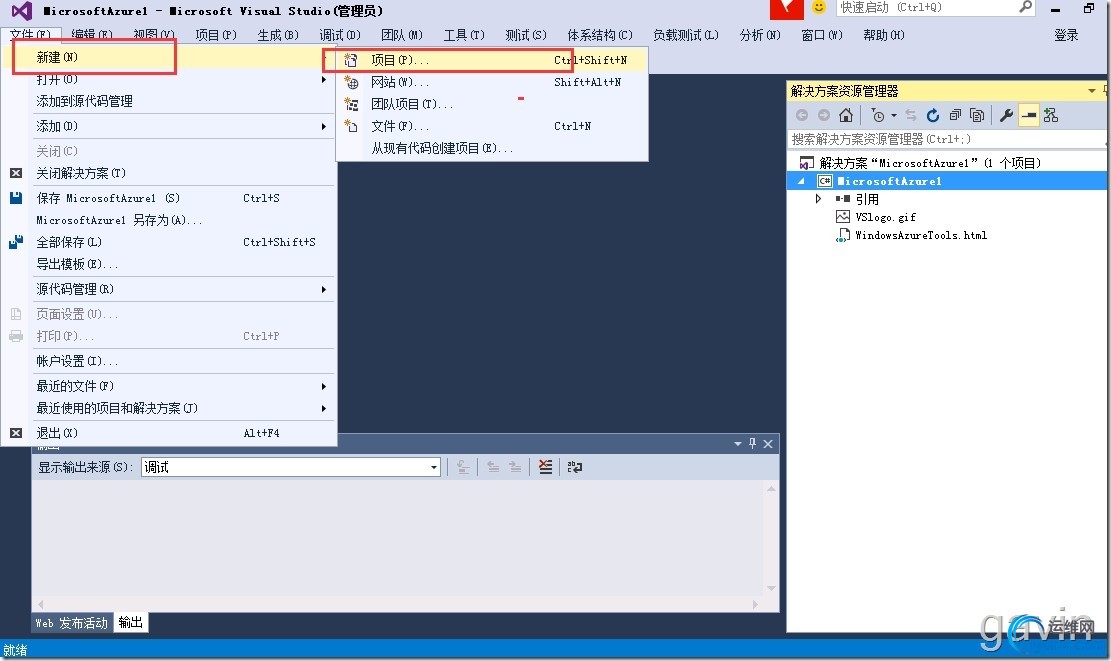Focus the Solution Explorer search box
Screen dimensions: 1111x661
[x=946, y=139]
